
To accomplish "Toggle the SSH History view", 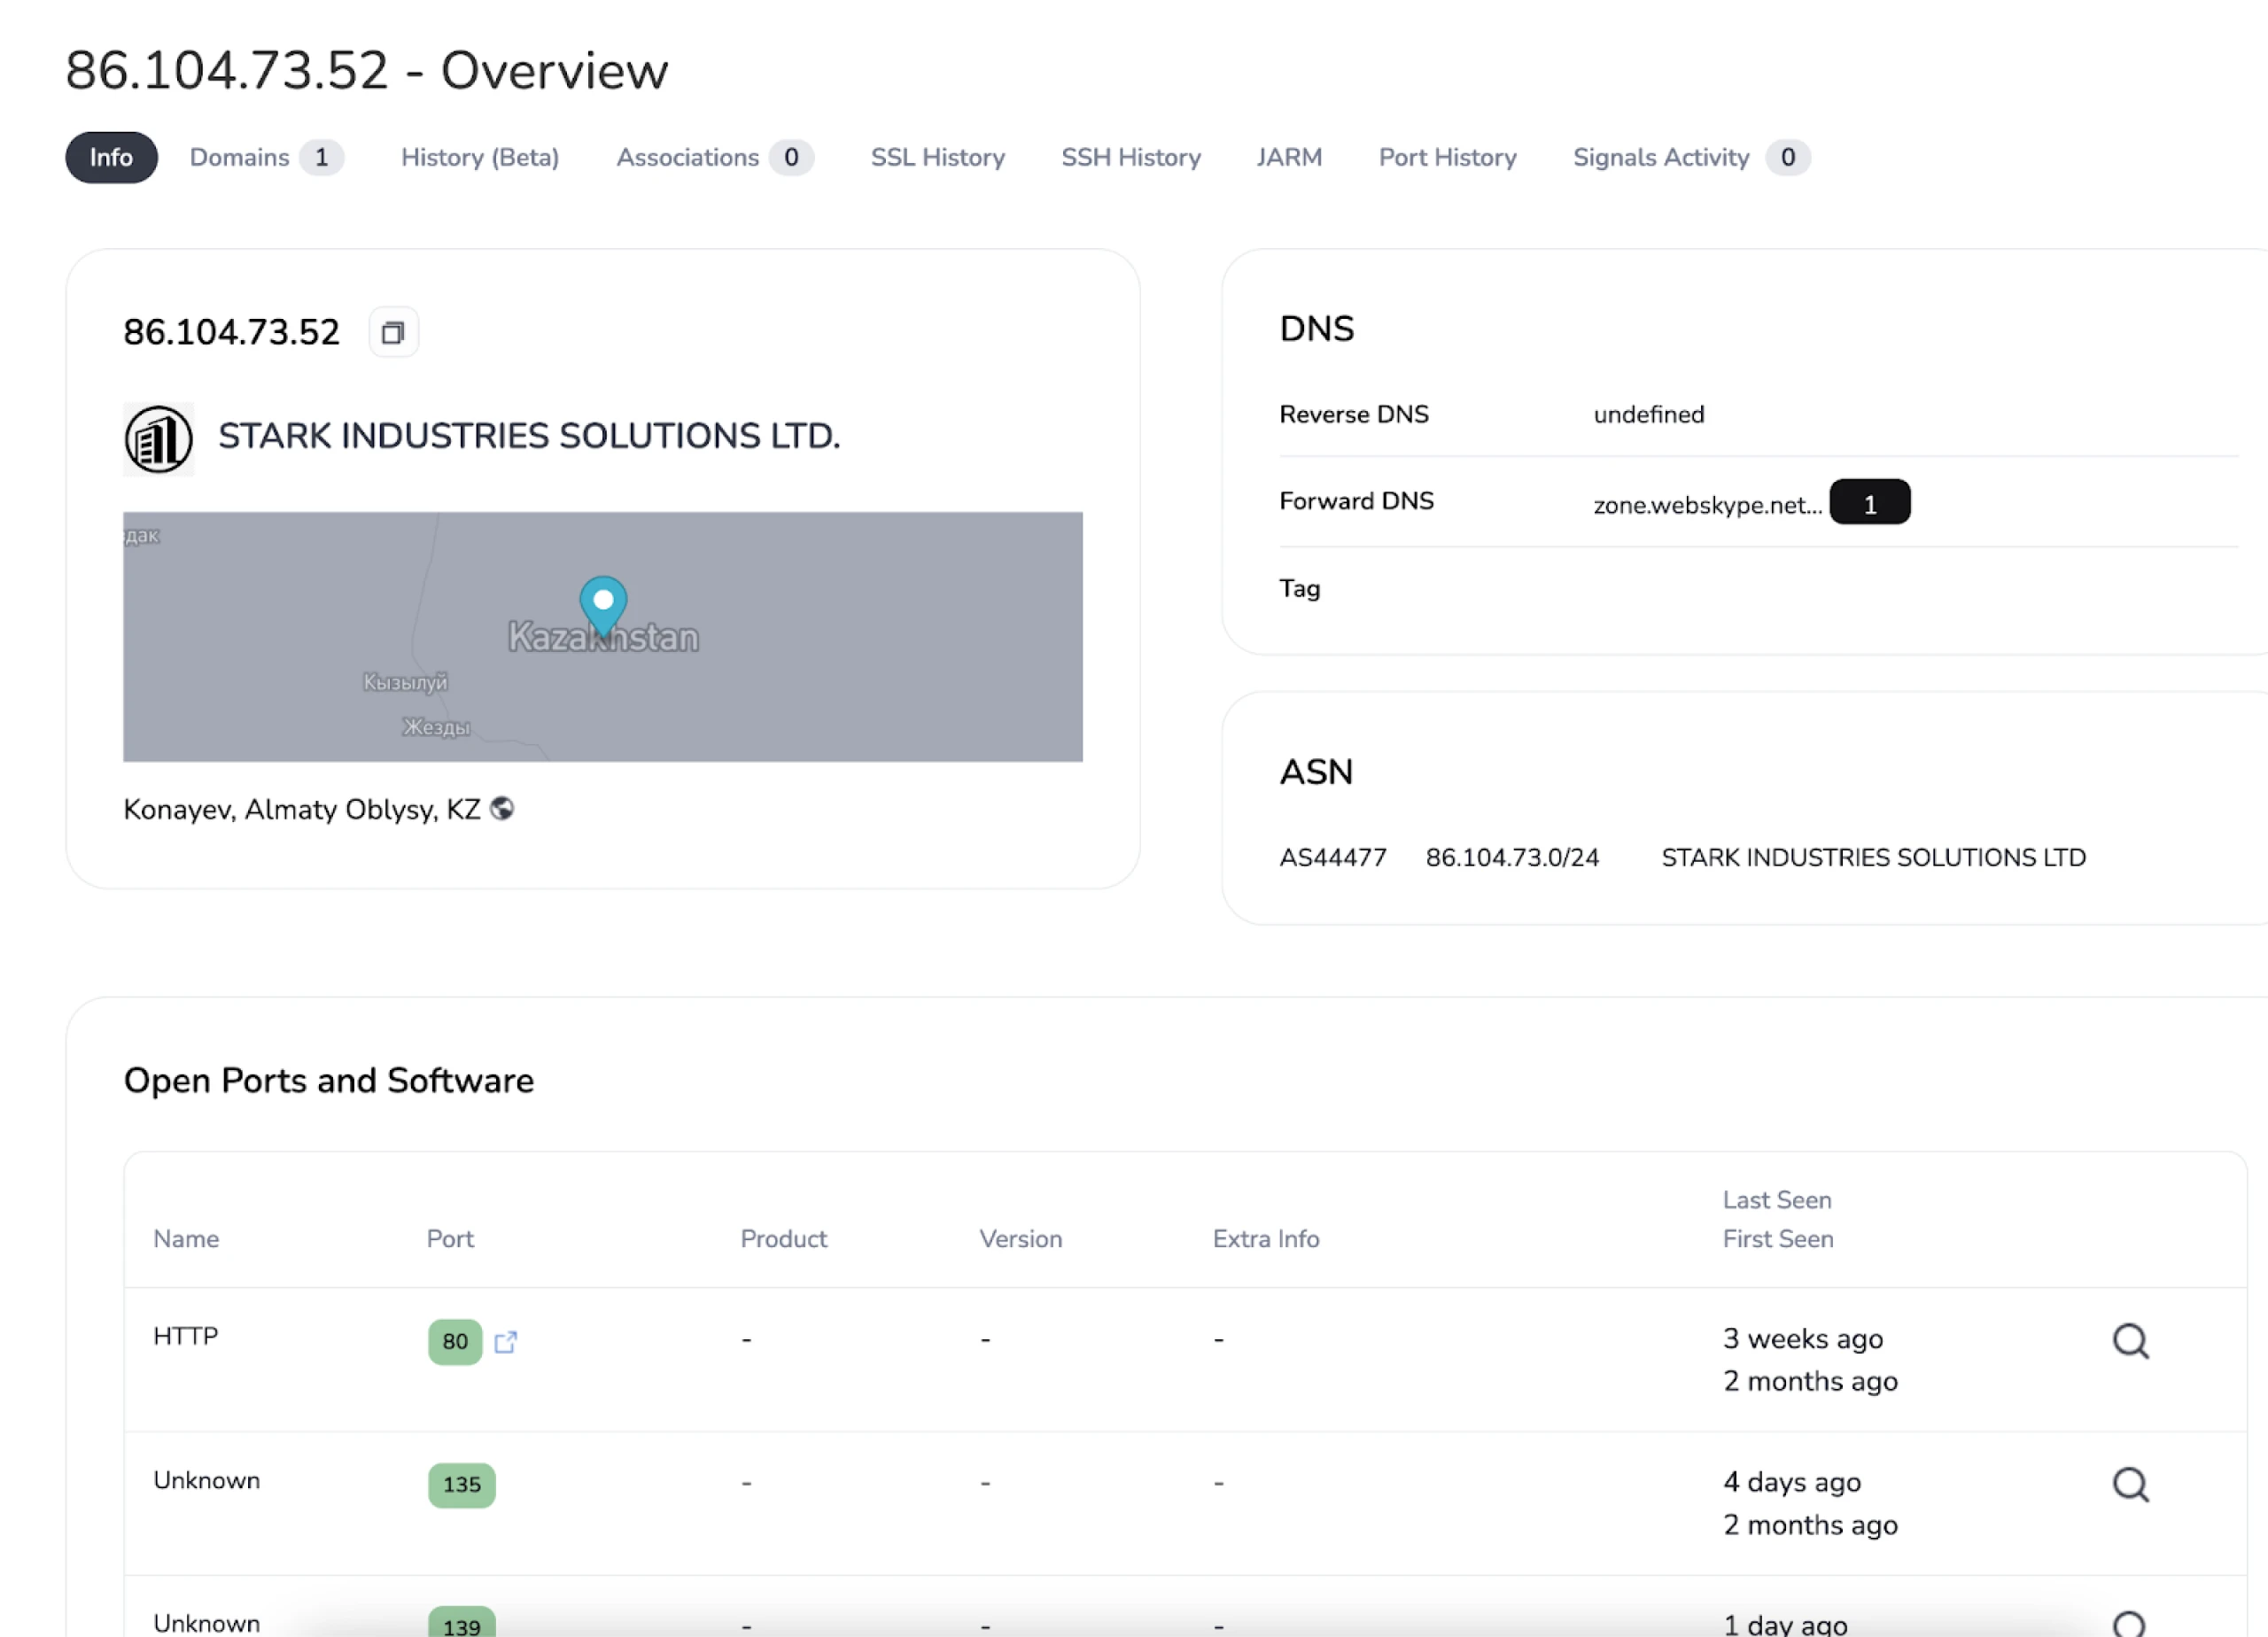I will 1130,157.
